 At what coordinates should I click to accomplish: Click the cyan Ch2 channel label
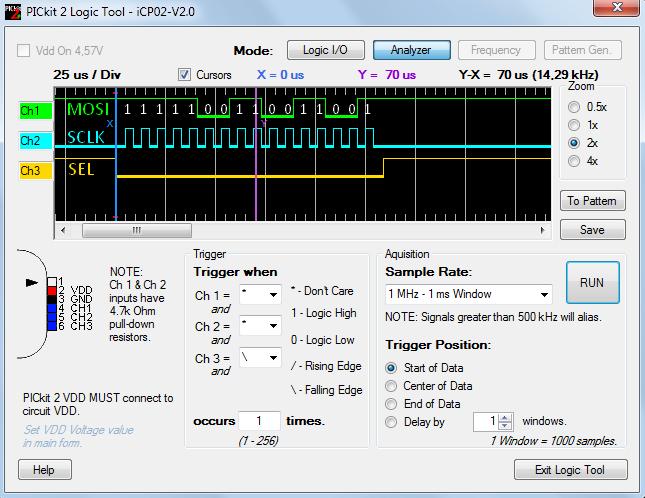[x=36, y=141]
